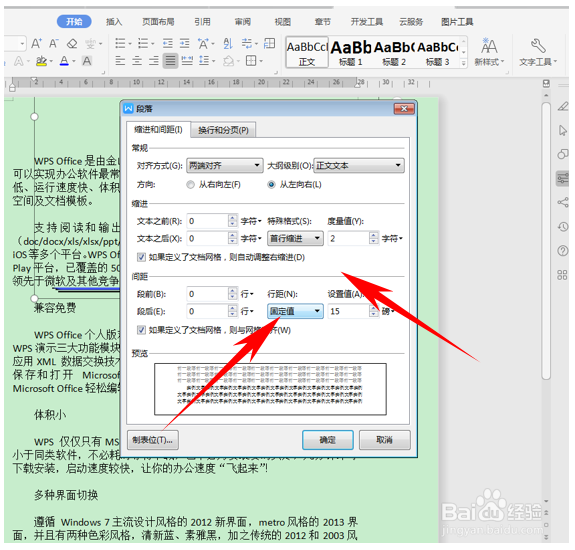Screen dimensions: 575x550
Task: Click the pencil icon in right sidebar
Action: [563, 107]
